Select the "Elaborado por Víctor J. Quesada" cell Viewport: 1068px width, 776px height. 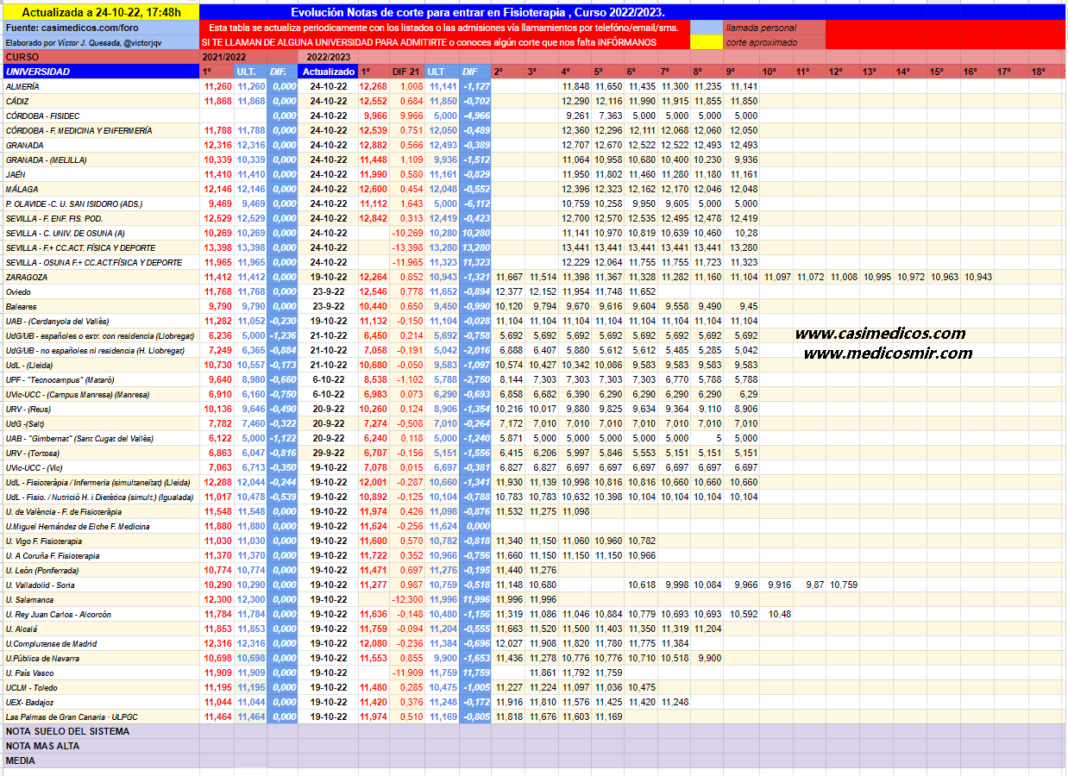(x=101, y=42)
